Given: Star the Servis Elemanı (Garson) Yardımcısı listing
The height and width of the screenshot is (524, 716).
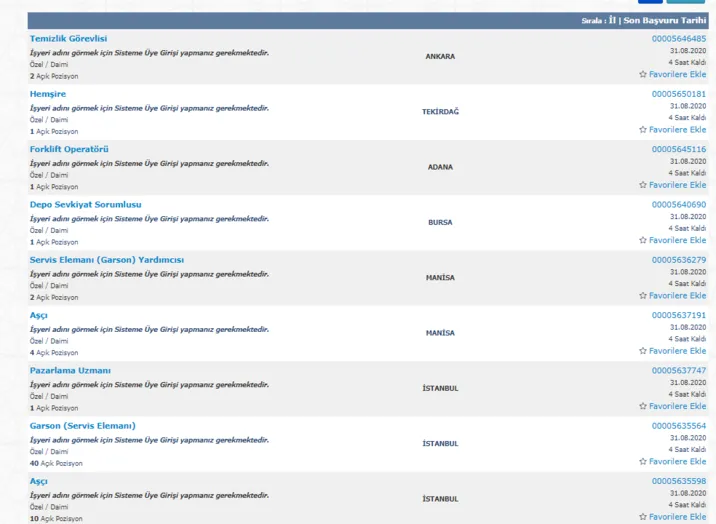Looking at the screenshot, I should pyautogui.click(x=643, y=296).
